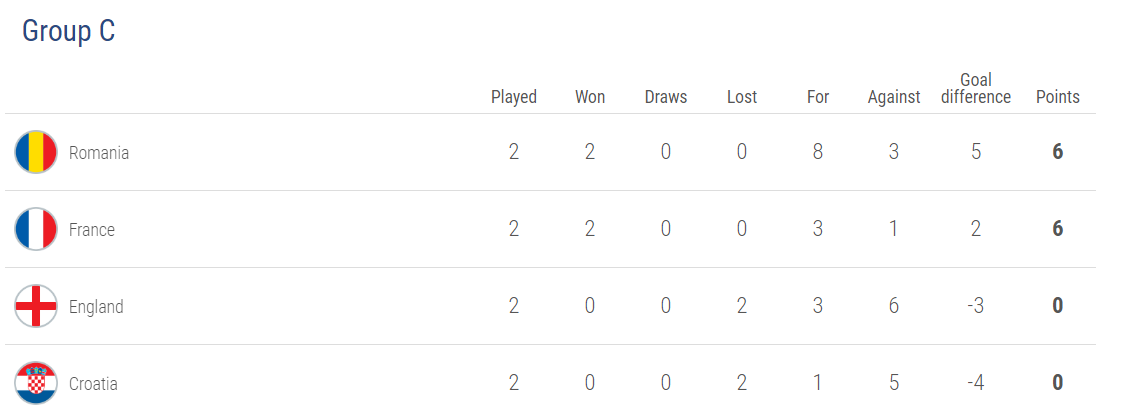Click the Draws column header
Viewport: 1137px width, 417px height.
tap(666, 97)
